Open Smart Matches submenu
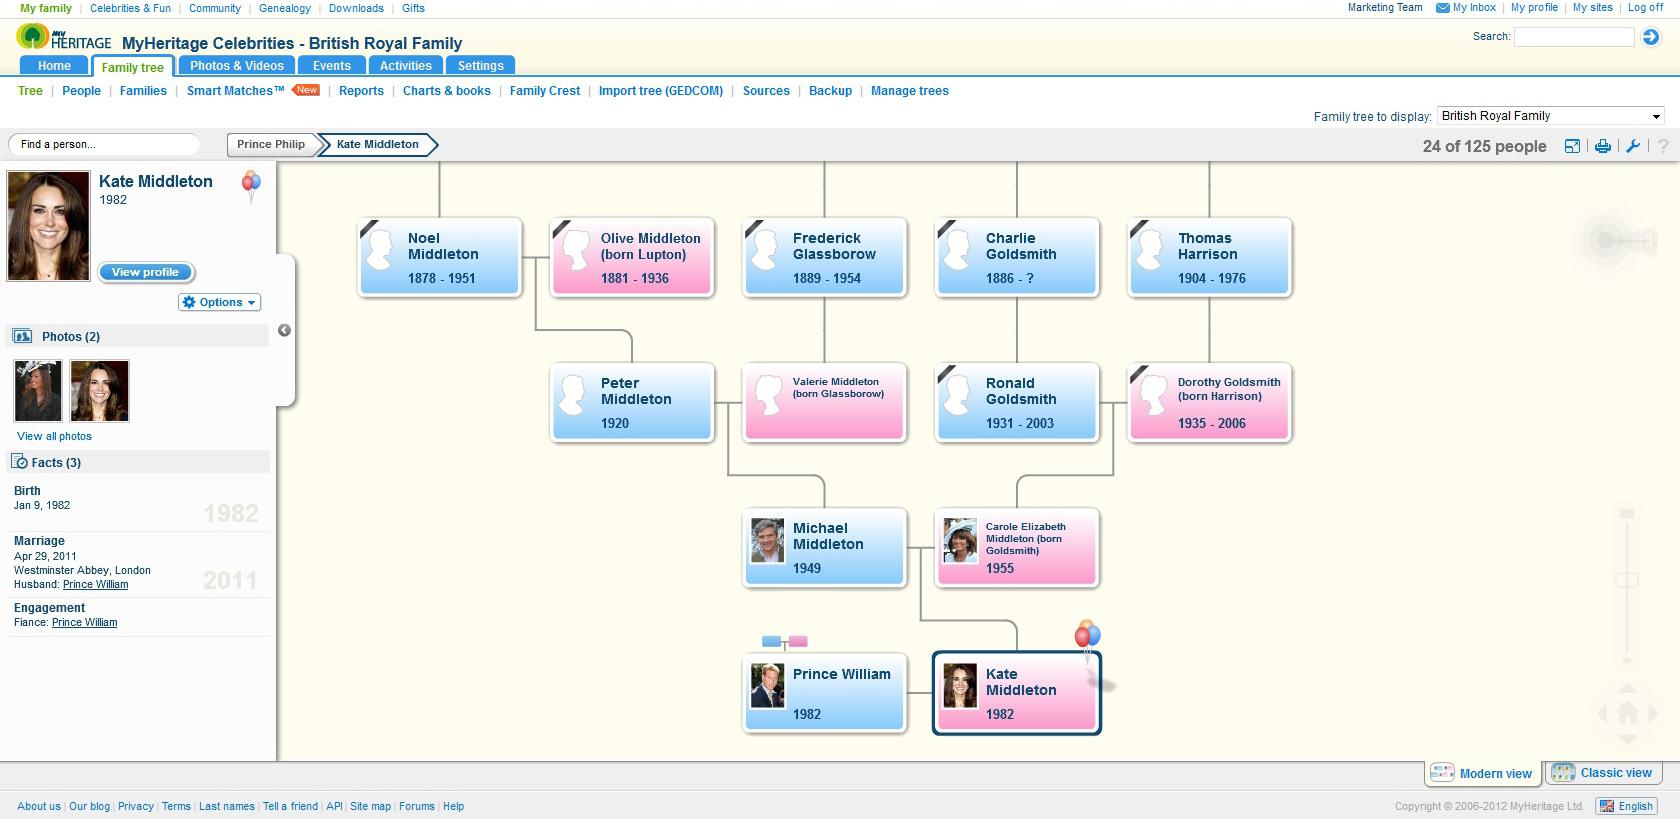Image resolution: width=1680 pixels, height=819 pixels. click(236, 91)
